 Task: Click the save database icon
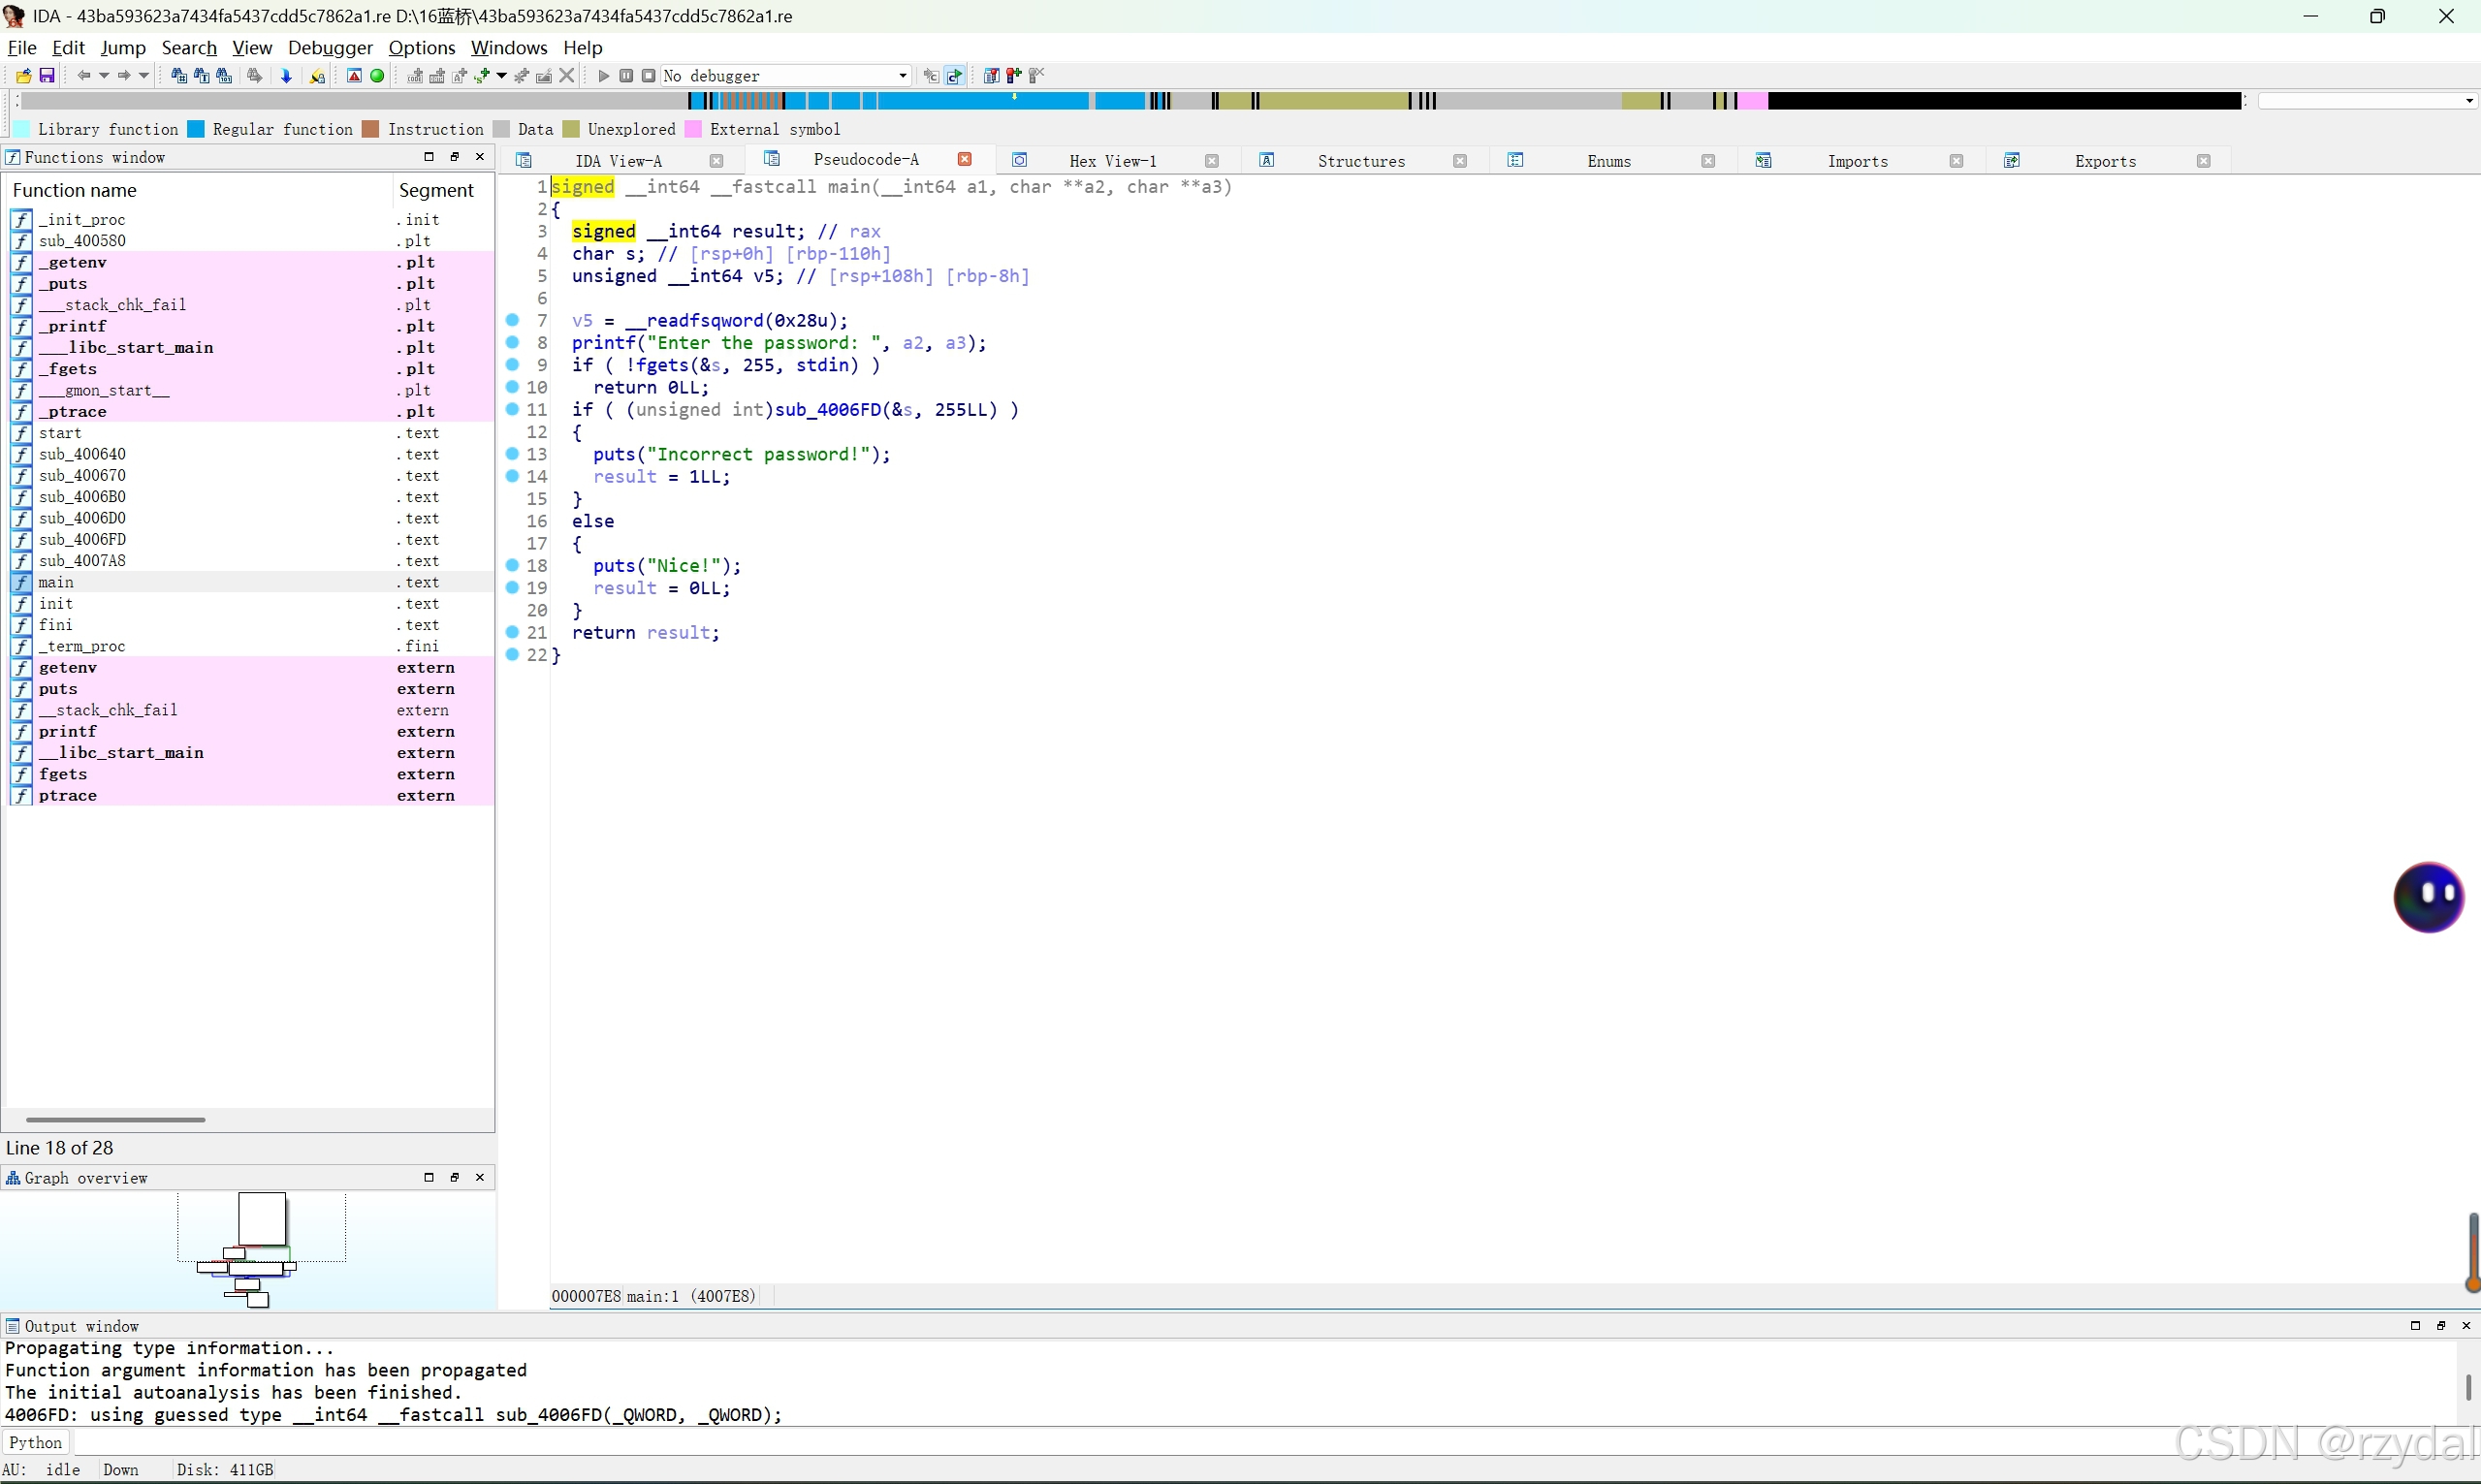click(x=46, y=76)
